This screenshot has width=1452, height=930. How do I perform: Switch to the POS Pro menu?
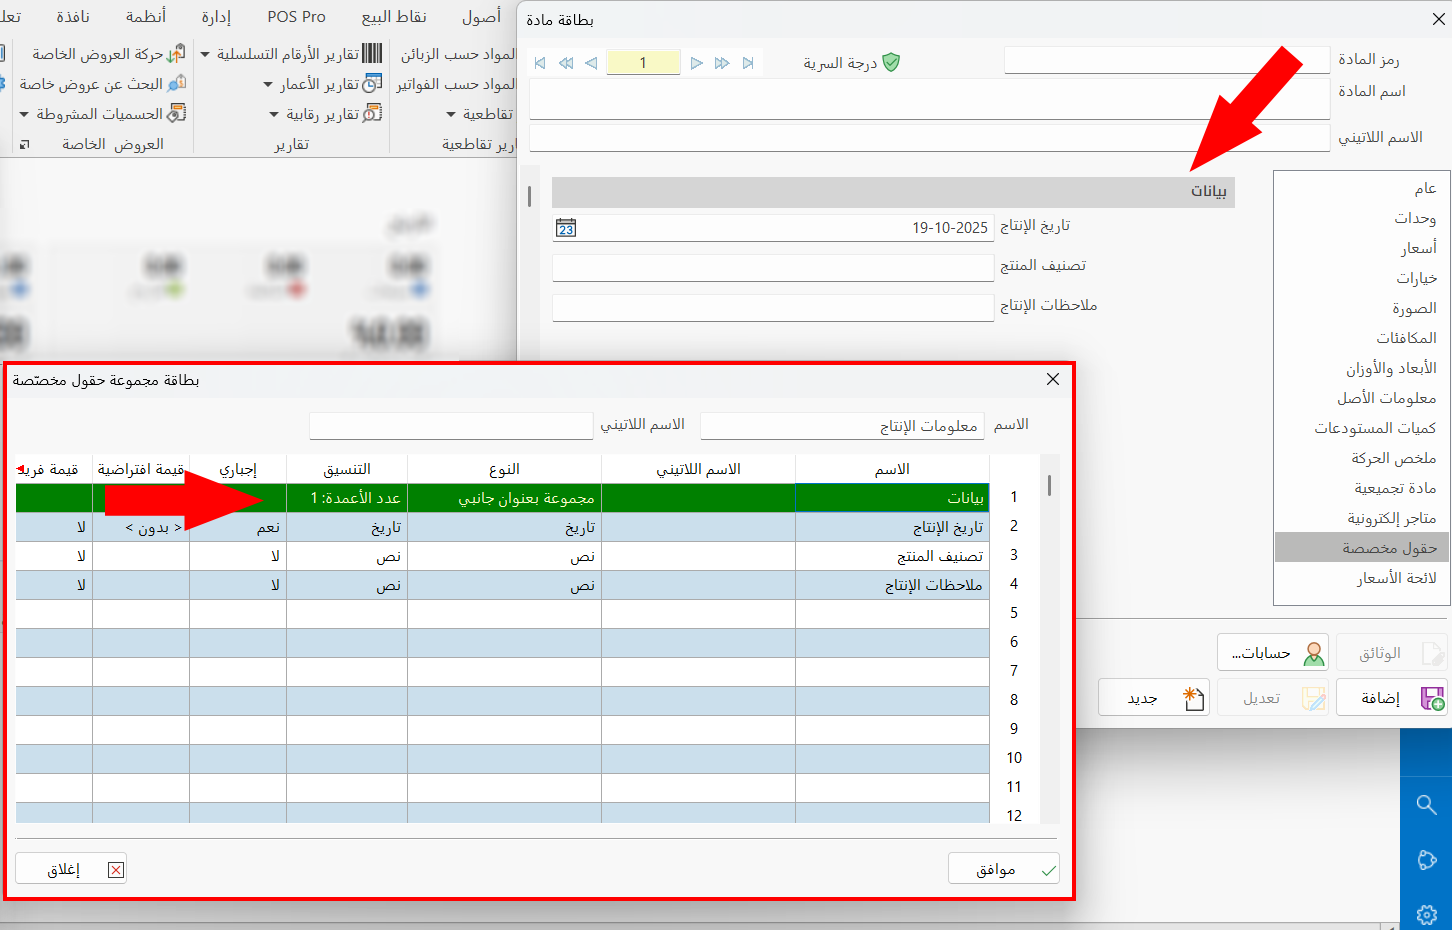click(x=295, y=16)
